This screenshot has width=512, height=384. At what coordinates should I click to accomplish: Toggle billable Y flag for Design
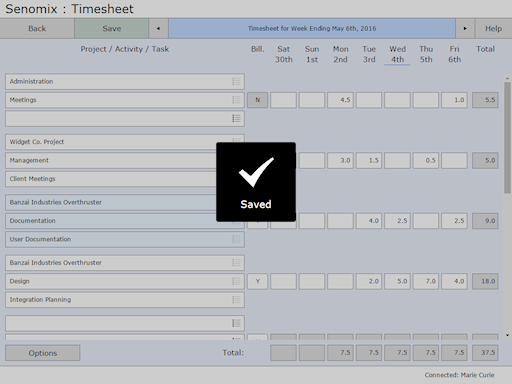257,281
